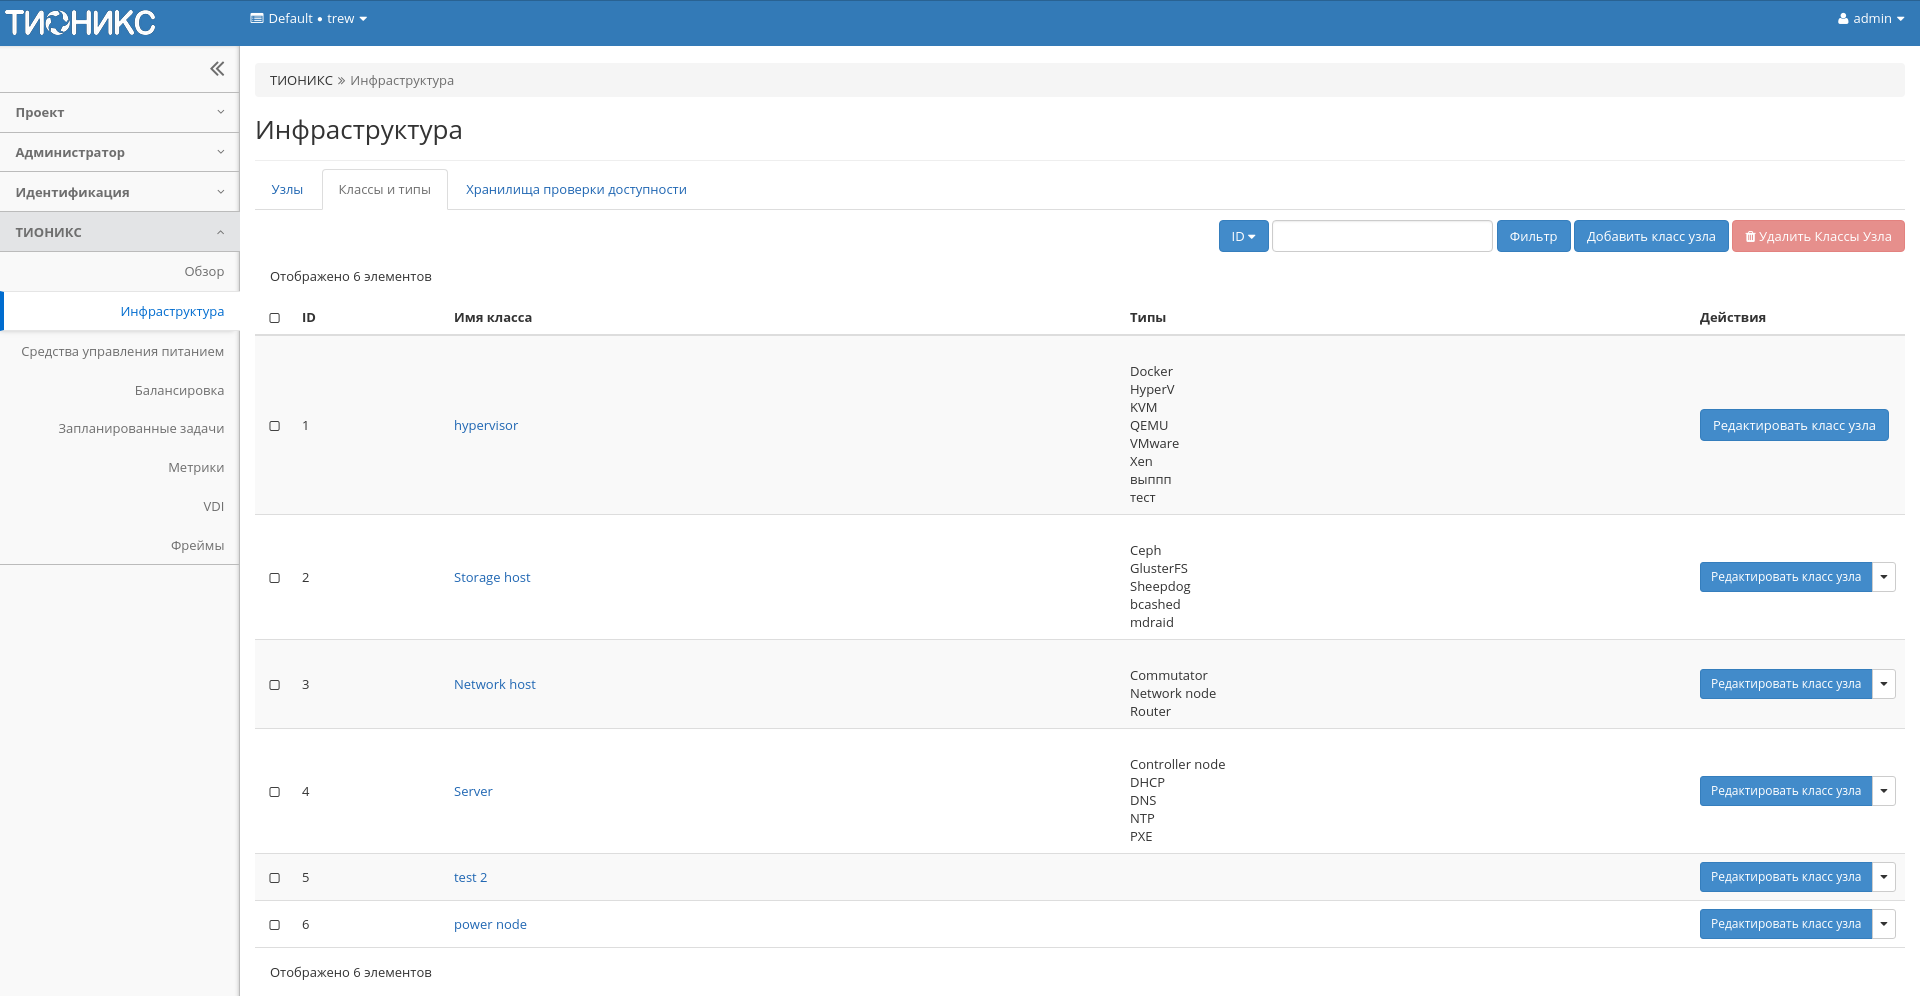Expand the Администратор sidebar section
Image resolution: width=1920 pixels, height=996 pixels.
coord(119,153)
